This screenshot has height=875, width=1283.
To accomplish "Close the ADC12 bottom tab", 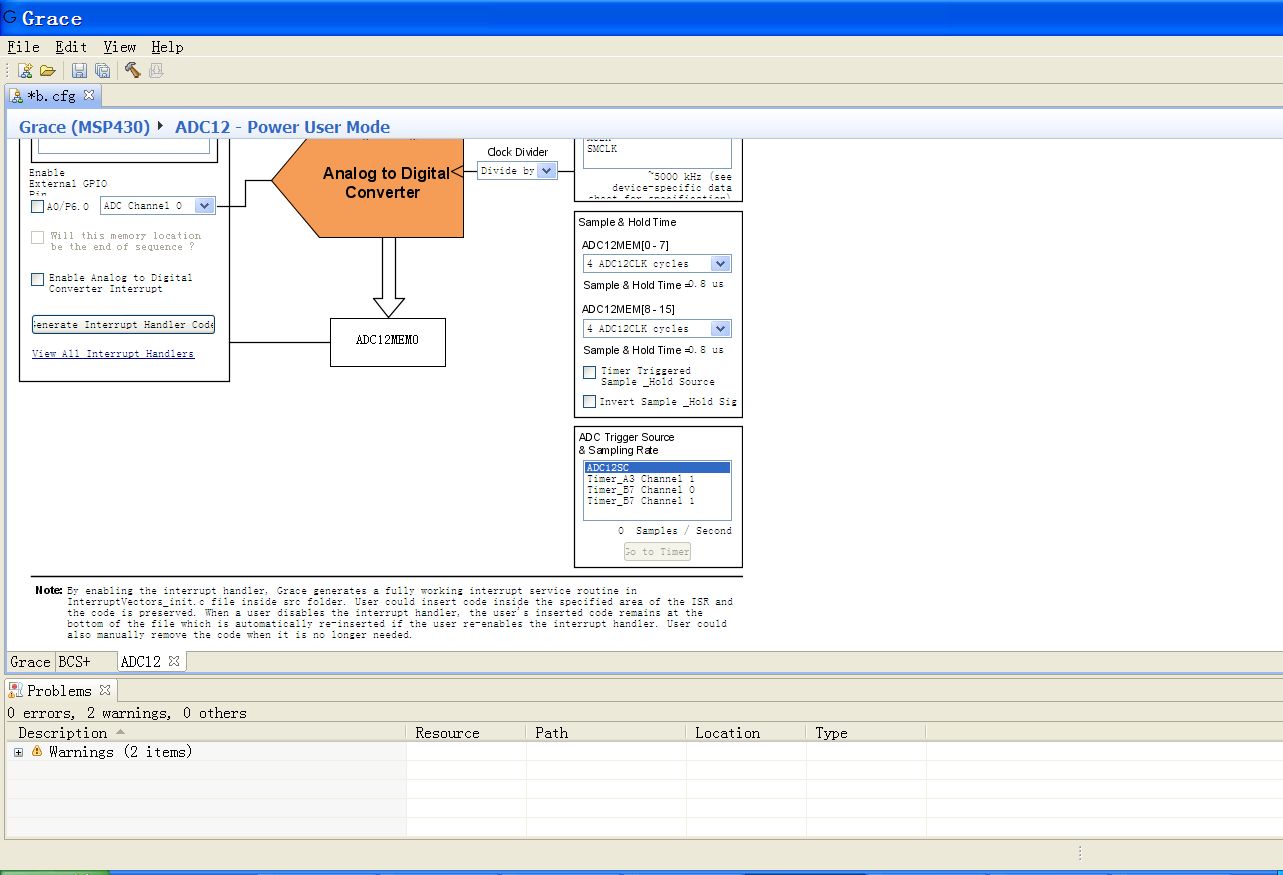I will pyautogui.click(x=173, y=661).
